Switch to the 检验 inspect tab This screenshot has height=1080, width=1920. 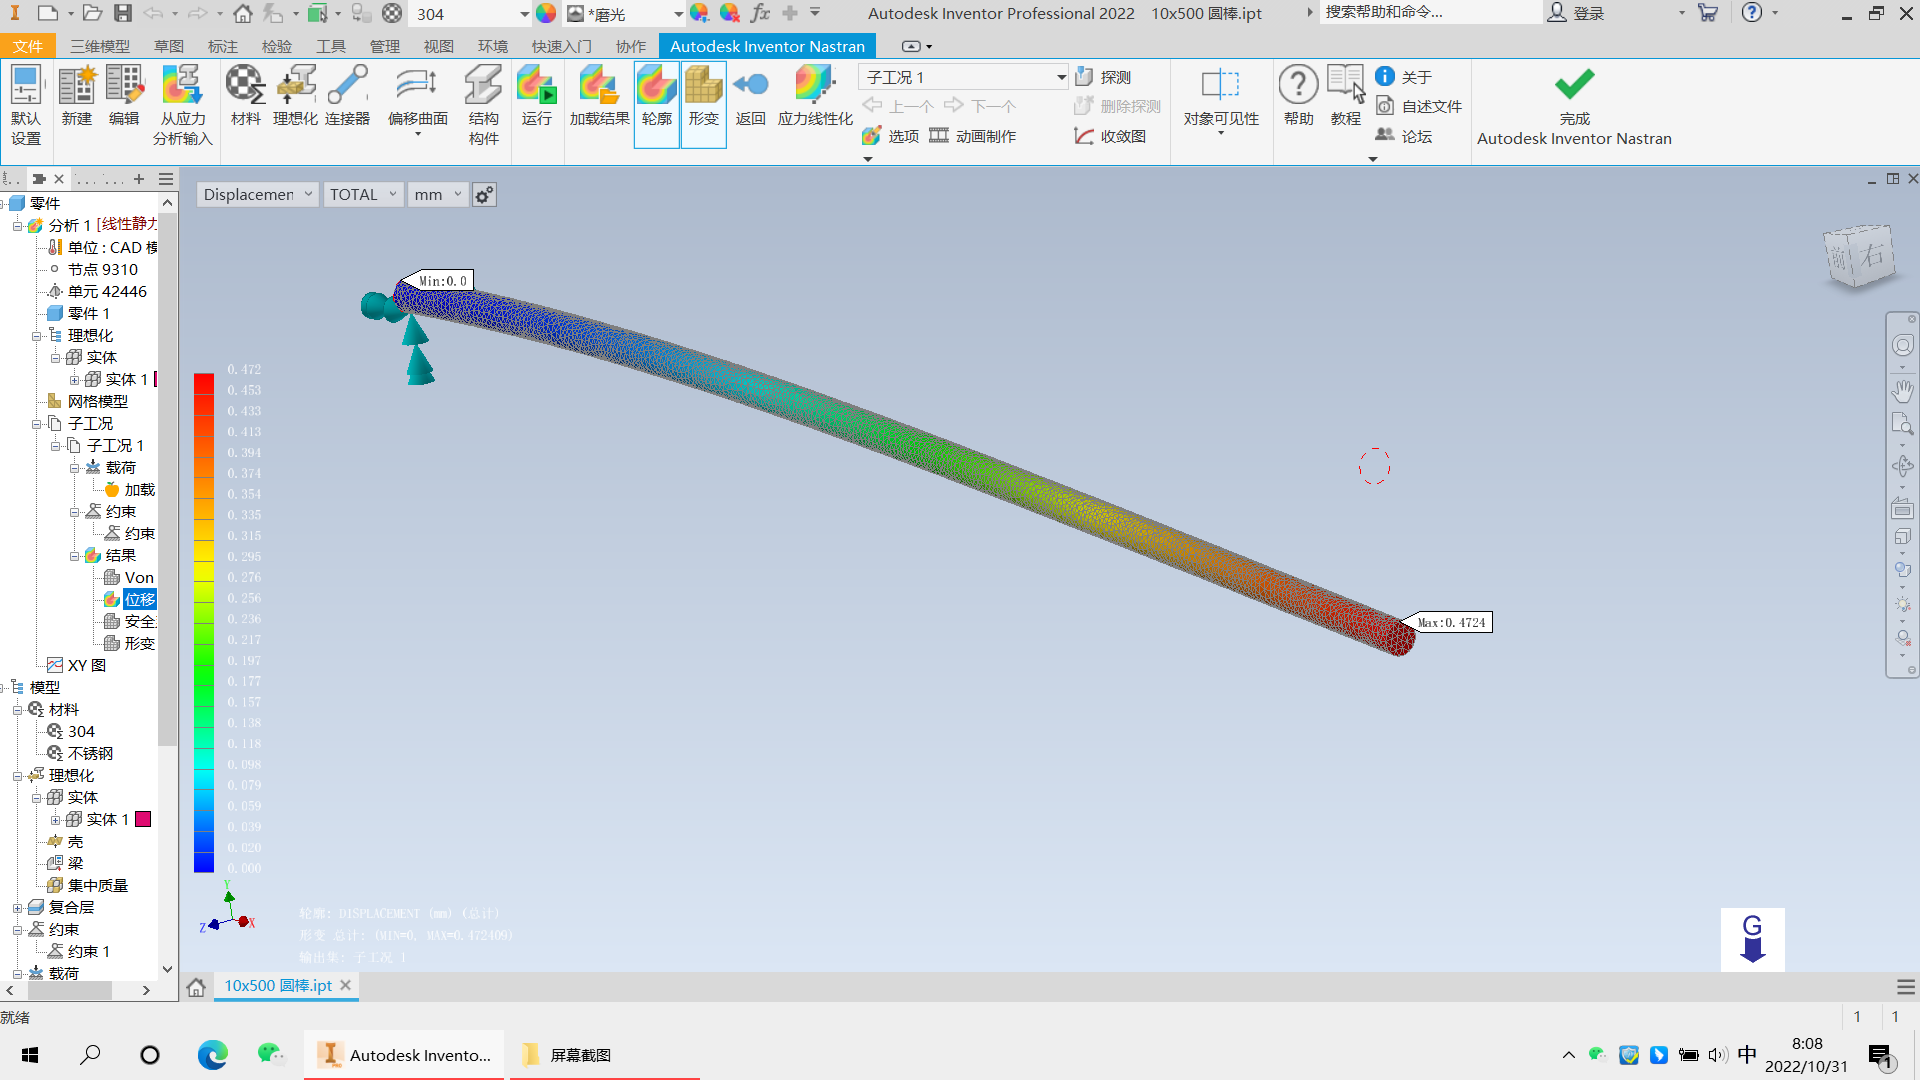[277, 46]
